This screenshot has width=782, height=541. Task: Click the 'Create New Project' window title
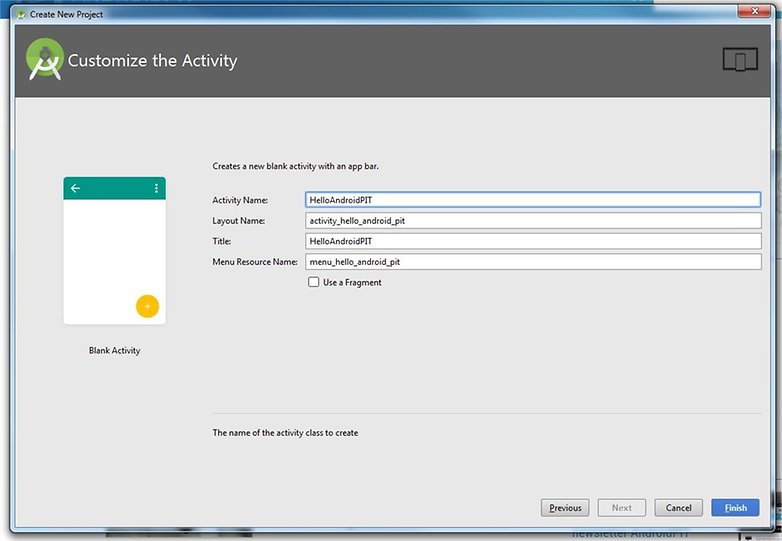tap(66, 14)
